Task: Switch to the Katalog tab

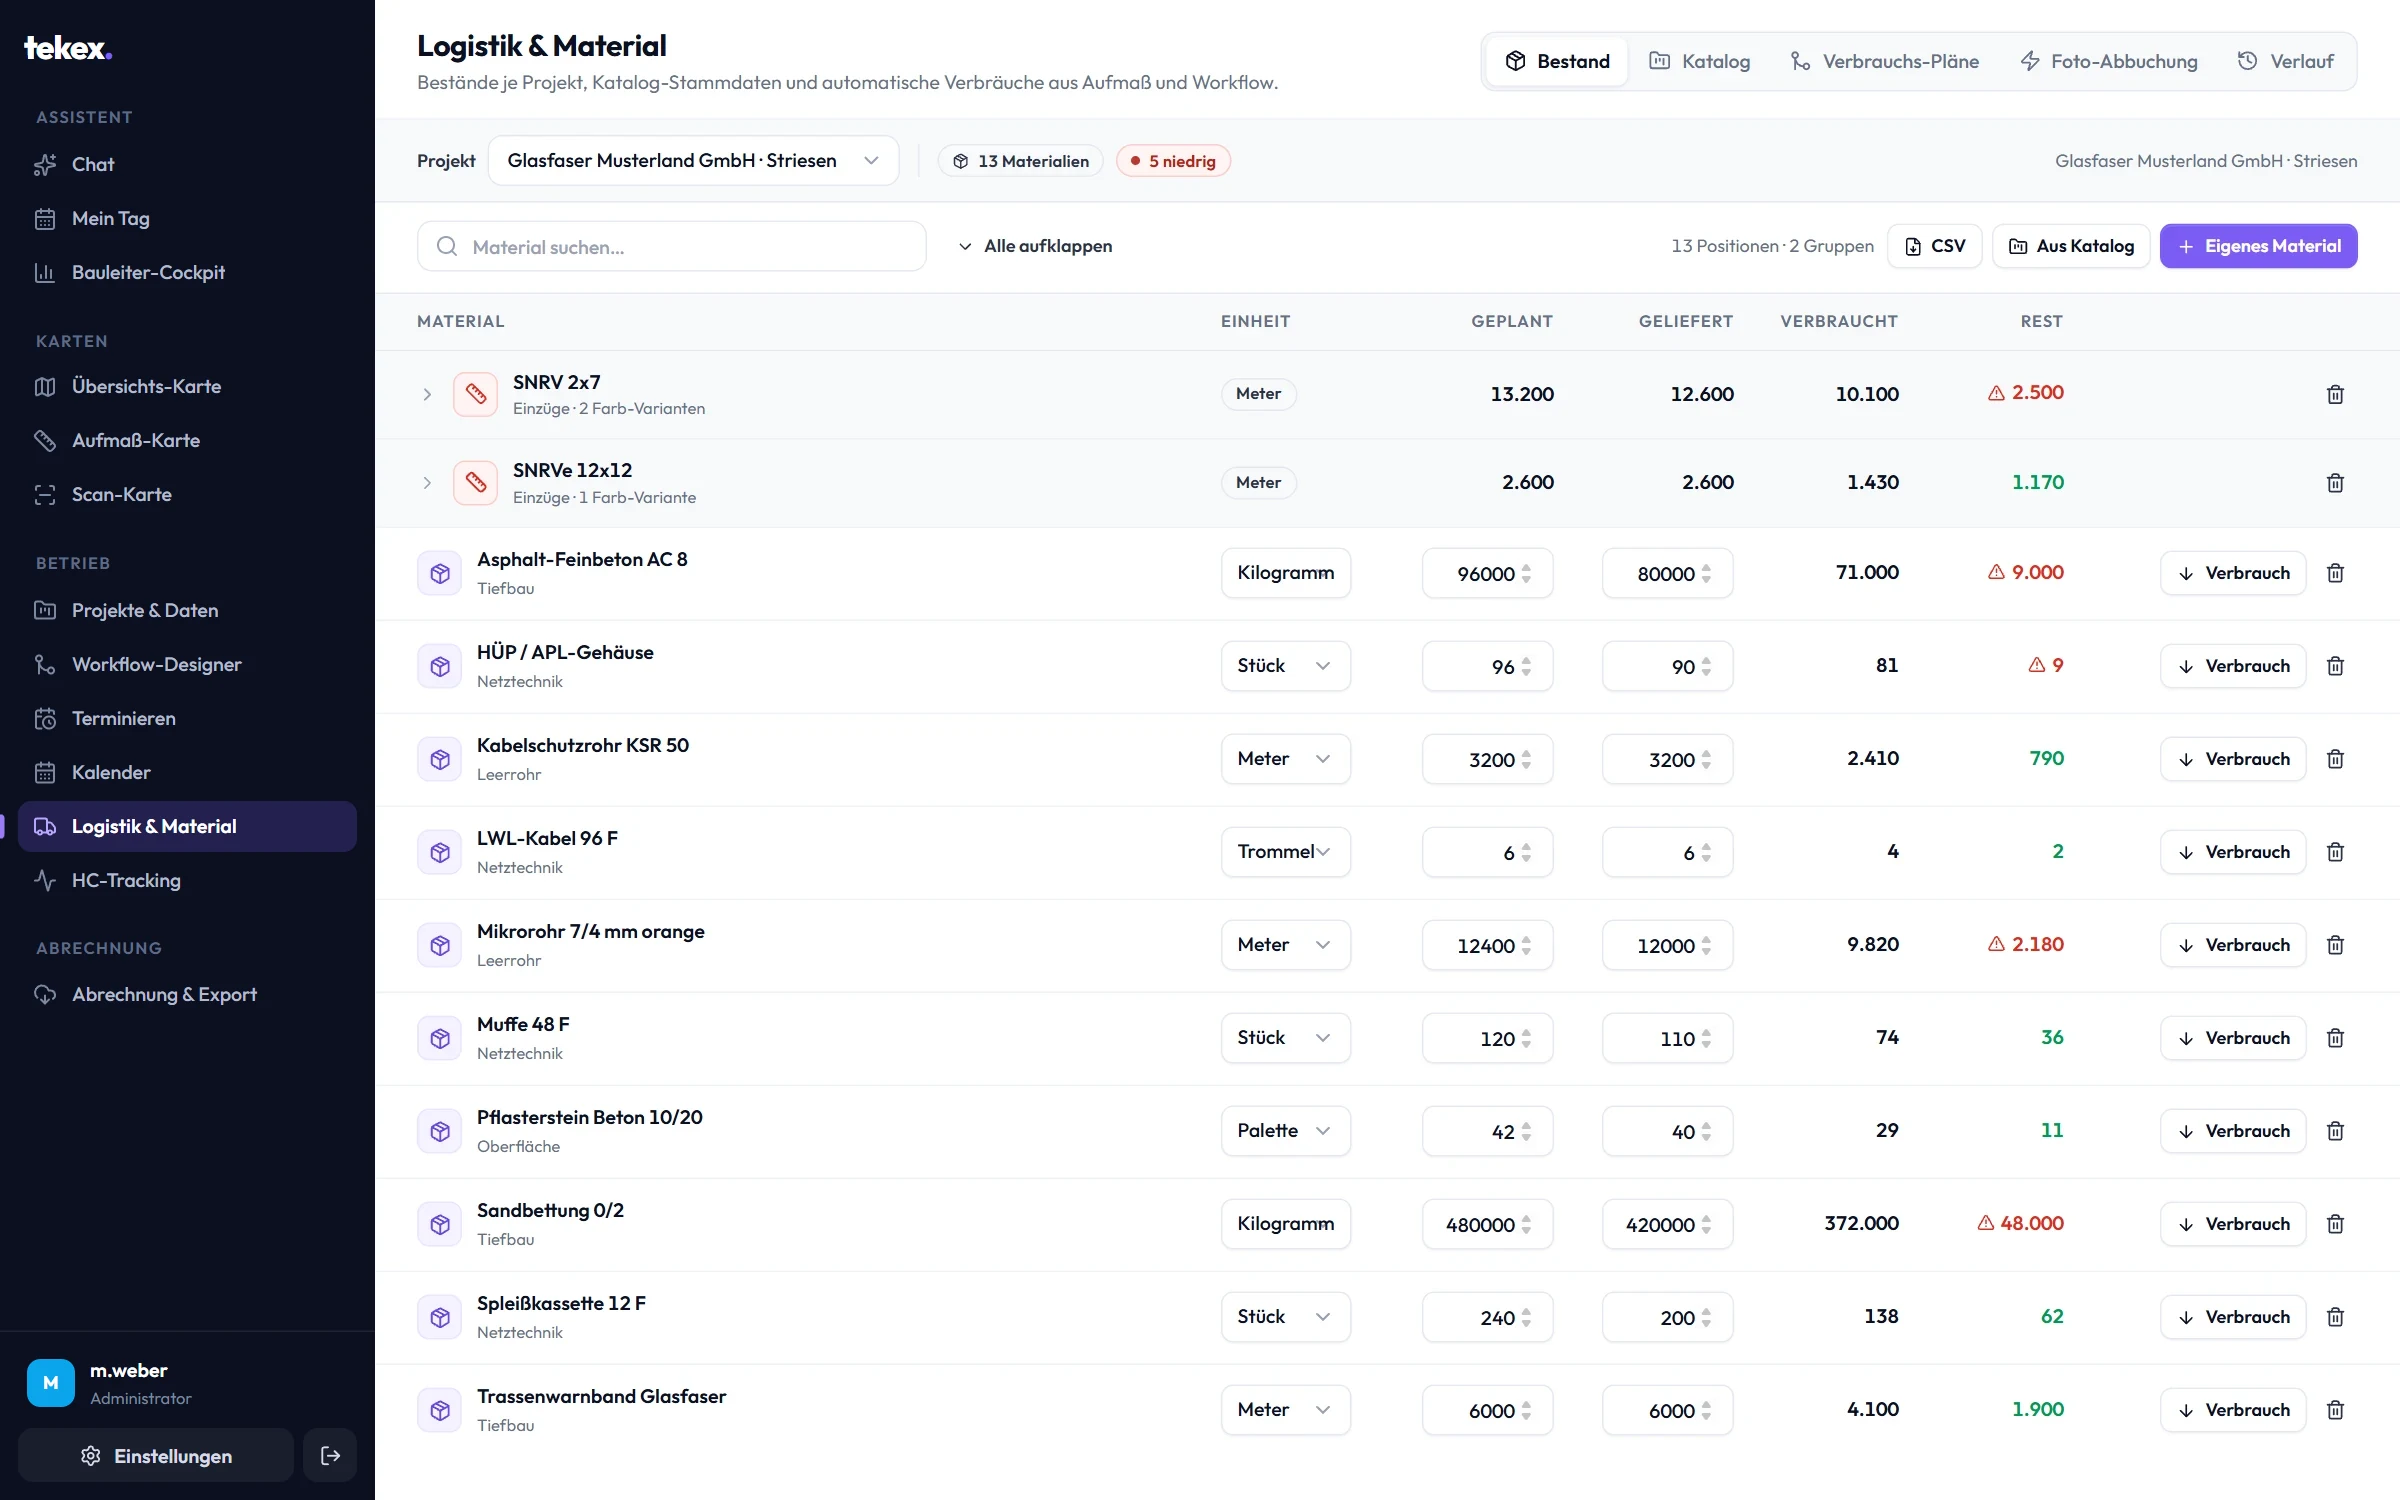Action: (x=1699, y=61)
